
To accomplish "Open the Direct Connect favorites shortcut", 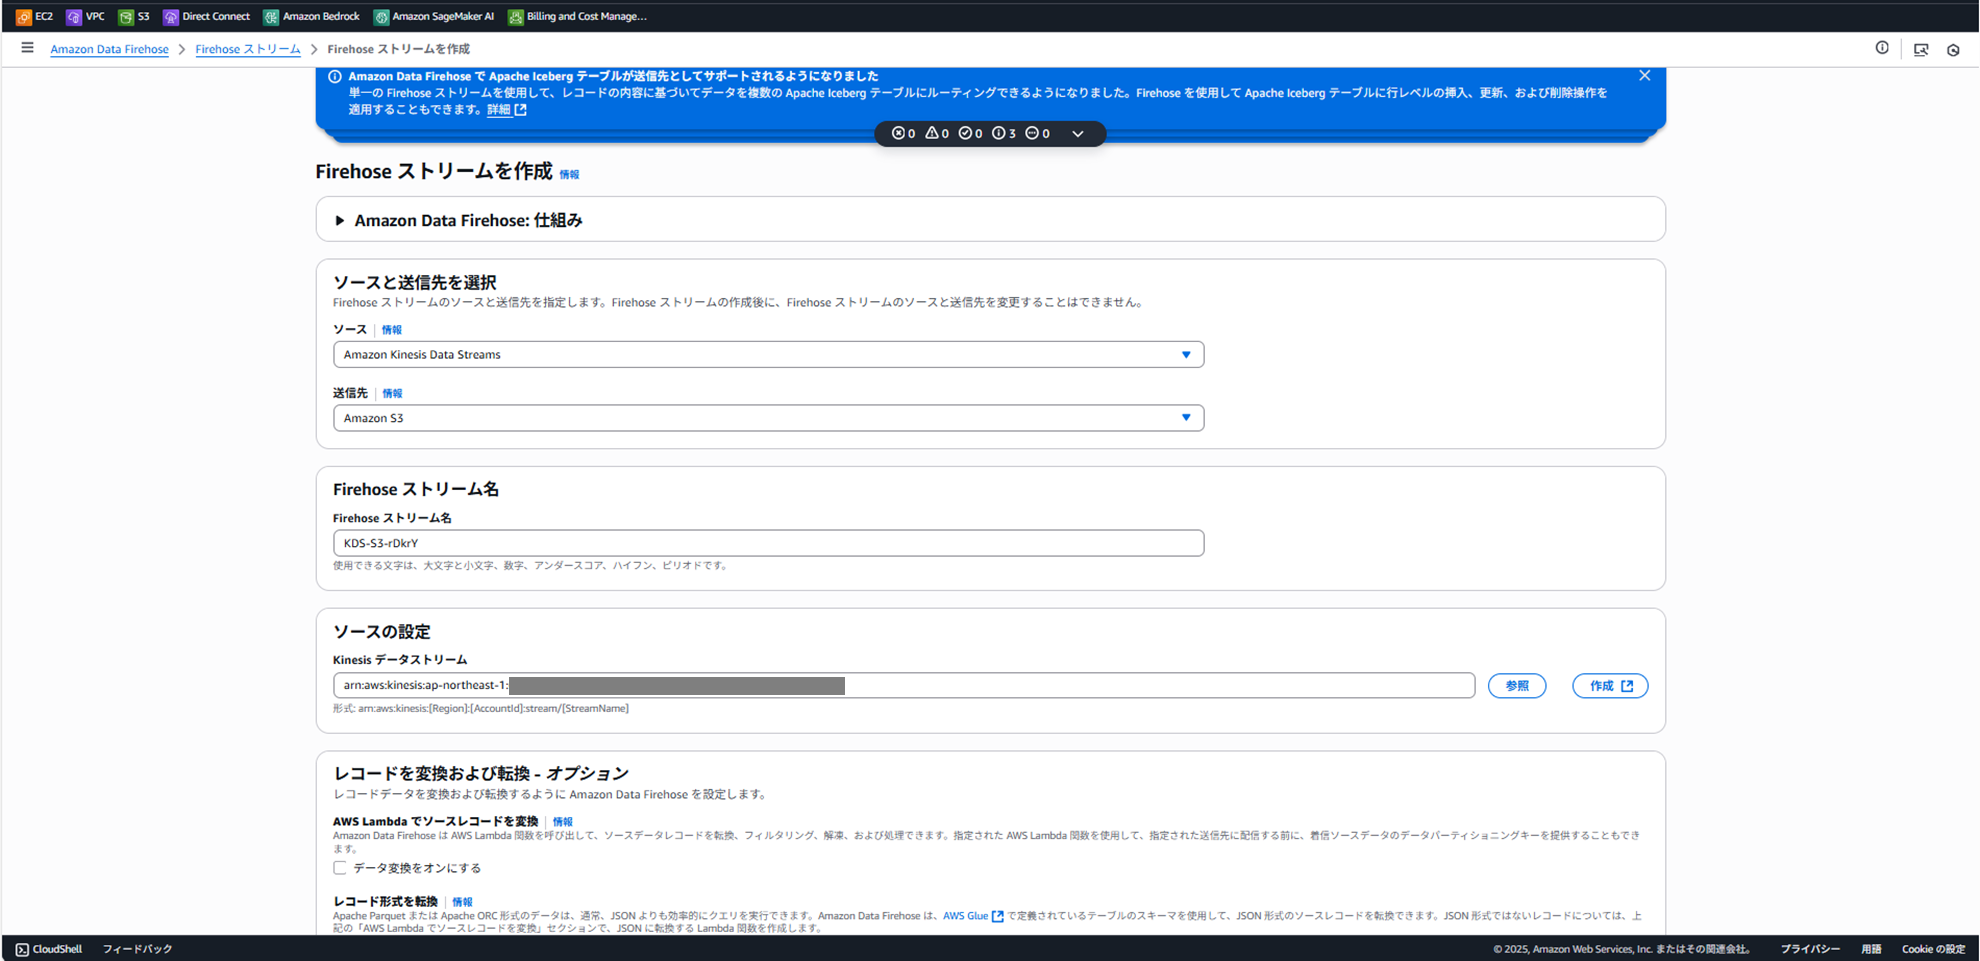I will 206,16.
